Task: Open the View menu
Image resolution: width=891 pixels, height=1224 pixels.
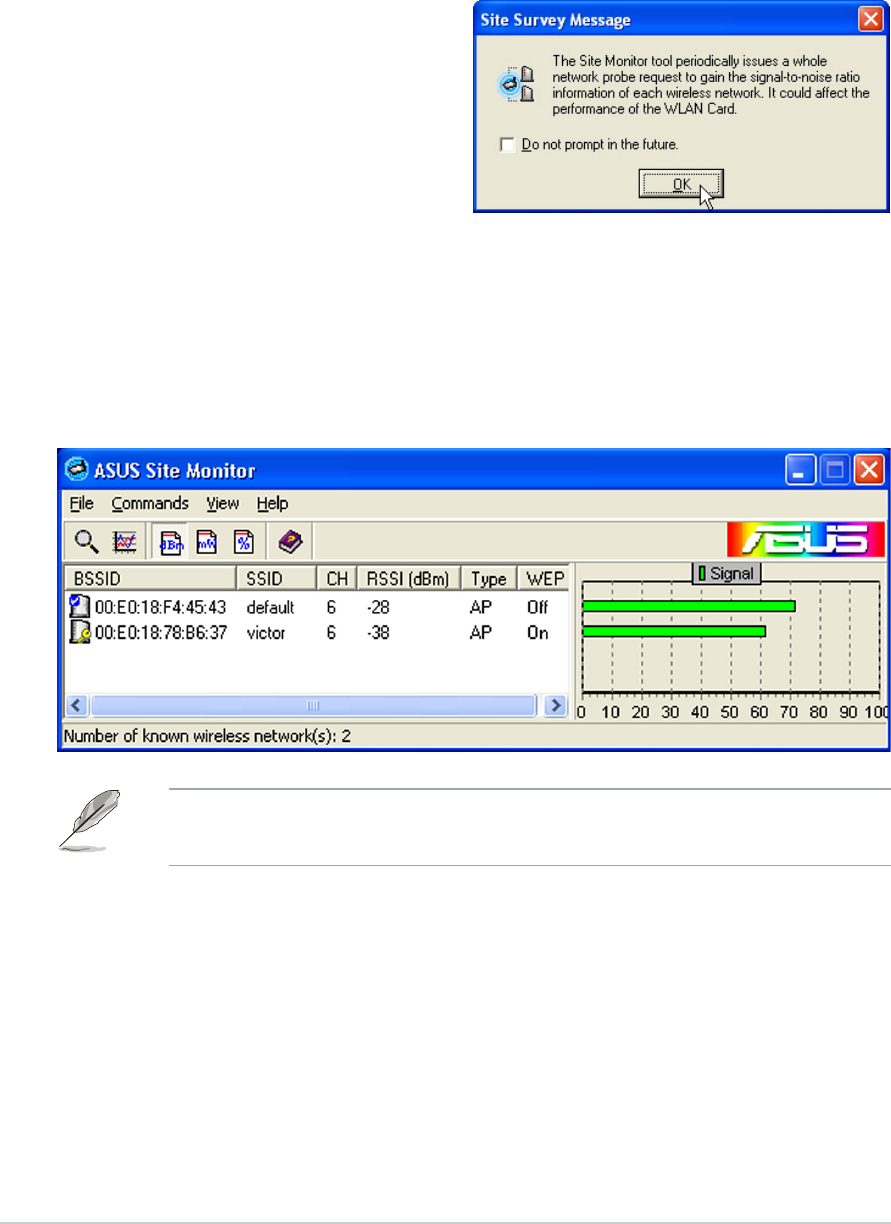Action: 223,503
